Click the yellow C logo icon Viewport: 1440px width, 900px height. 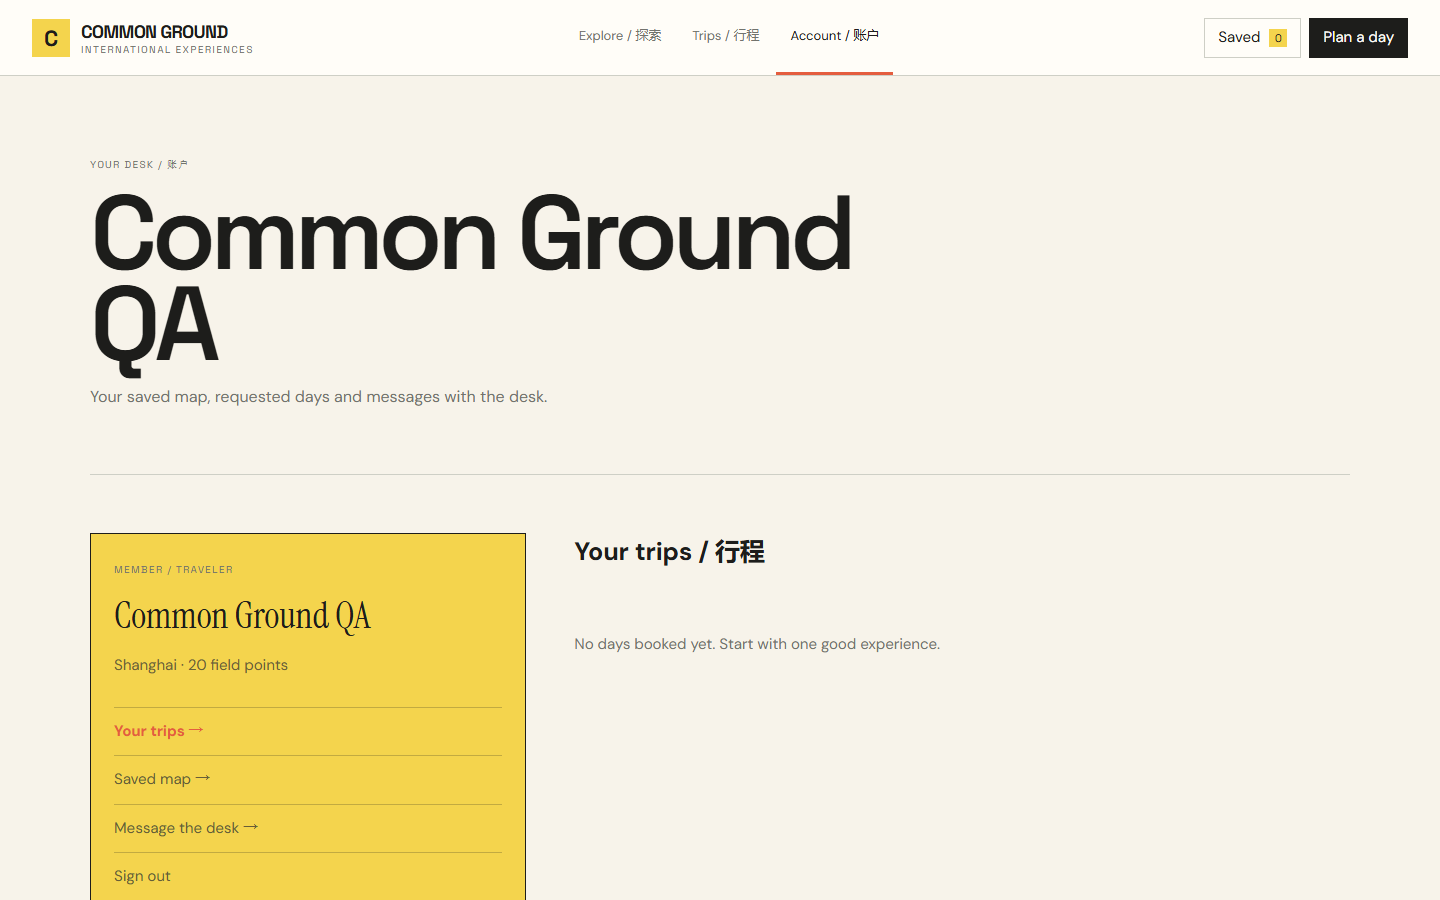[x=51, y=38]
